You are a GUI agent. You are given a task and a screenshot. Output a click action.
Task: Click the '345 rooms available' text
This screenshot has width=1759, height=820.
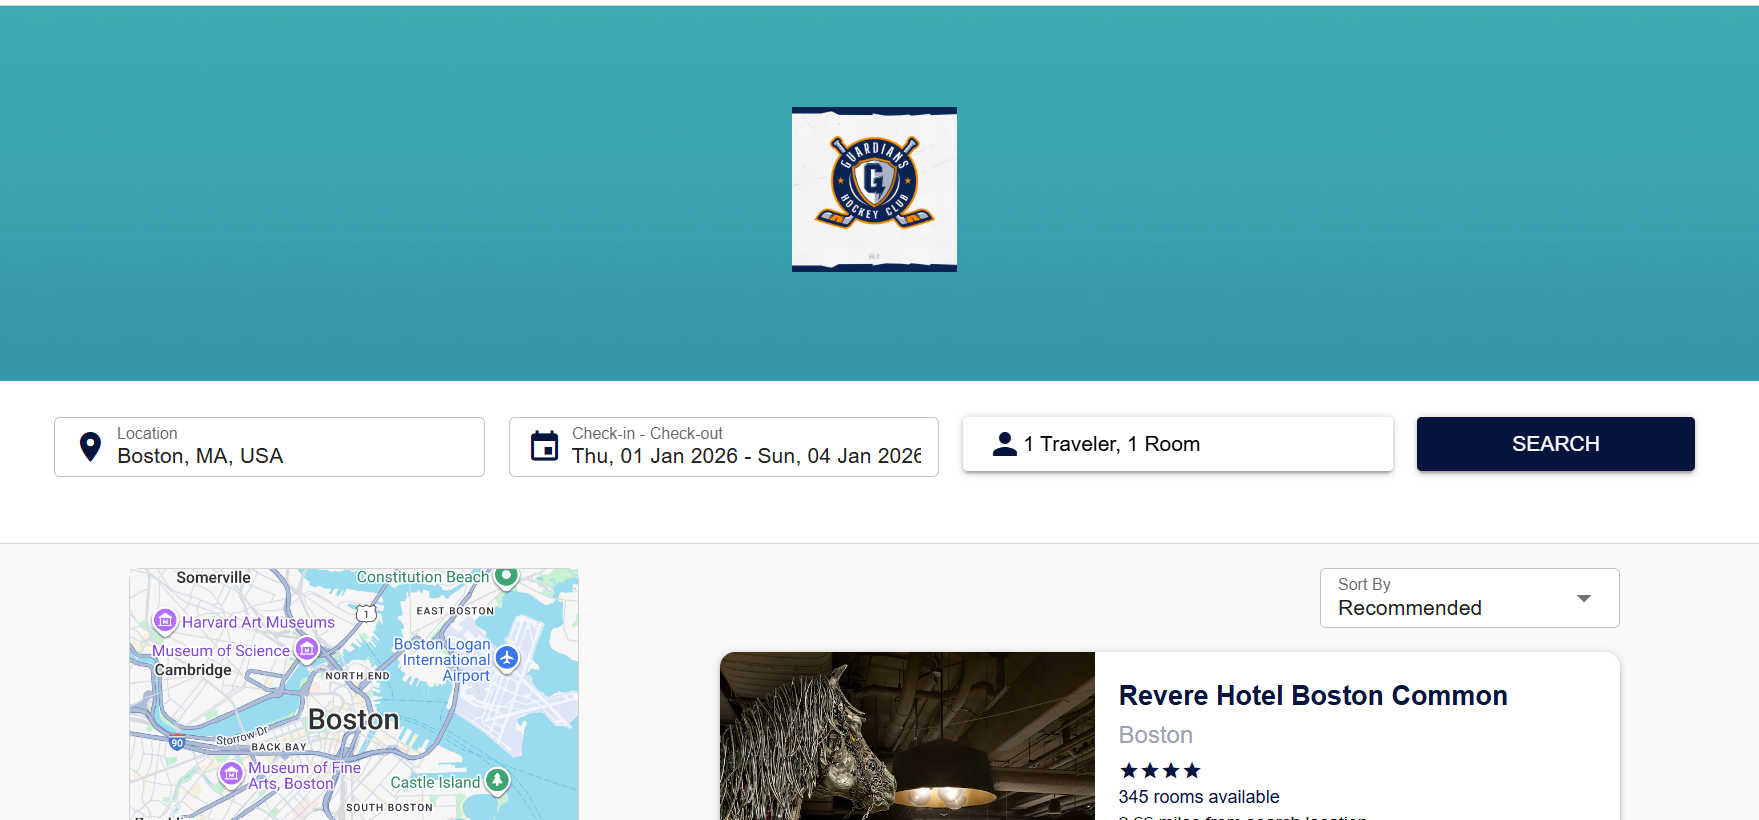point(1198,797)
